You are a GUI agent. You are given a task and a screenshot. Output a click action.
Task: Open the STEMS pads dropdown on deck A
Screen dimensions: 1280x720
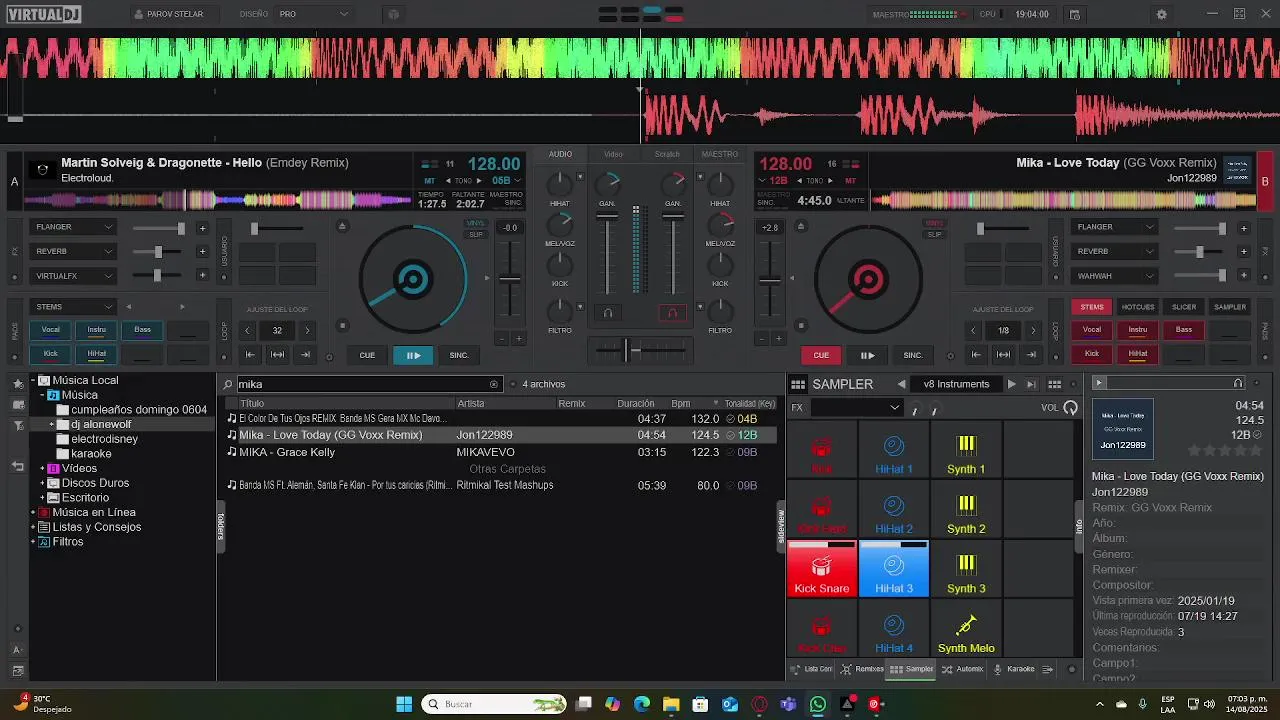[x=74, y=306]
